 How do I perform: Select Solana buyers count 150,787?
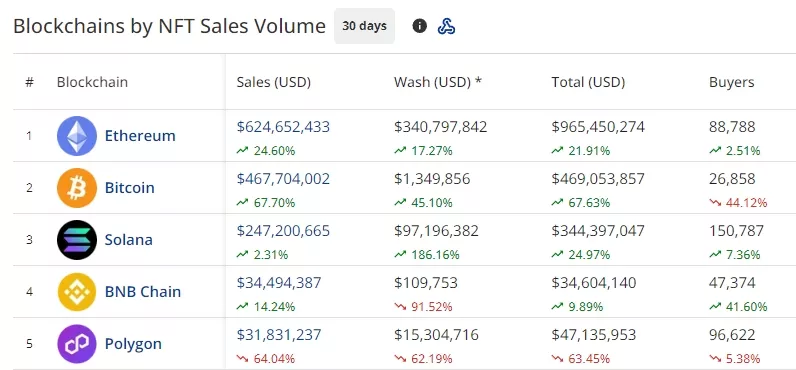[x=736, y=231]
